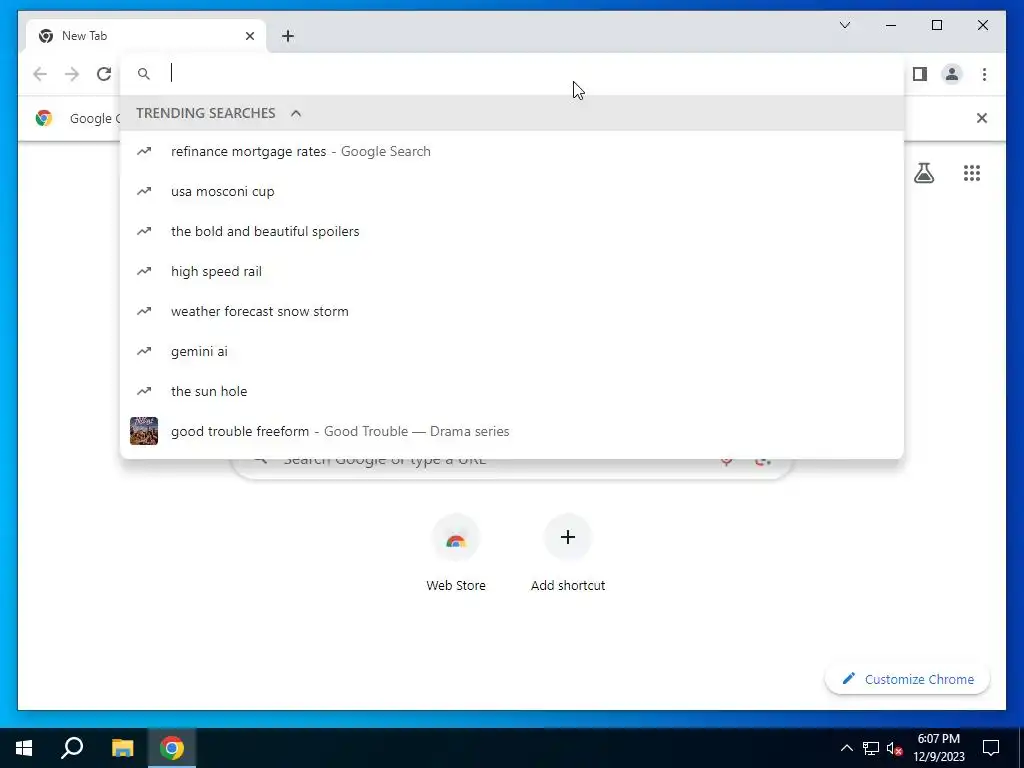
Task: Dismiss the Google Chrome info bar
Action: coord(982,118)
